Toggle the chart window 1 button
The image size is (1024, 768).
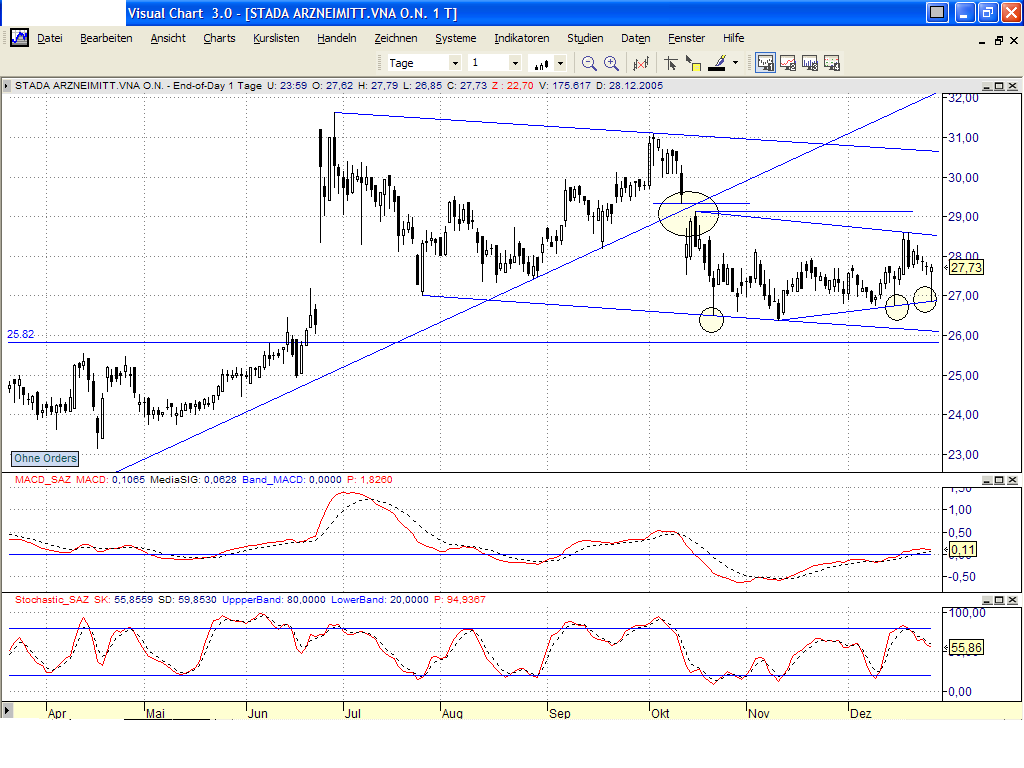[765, 62]
